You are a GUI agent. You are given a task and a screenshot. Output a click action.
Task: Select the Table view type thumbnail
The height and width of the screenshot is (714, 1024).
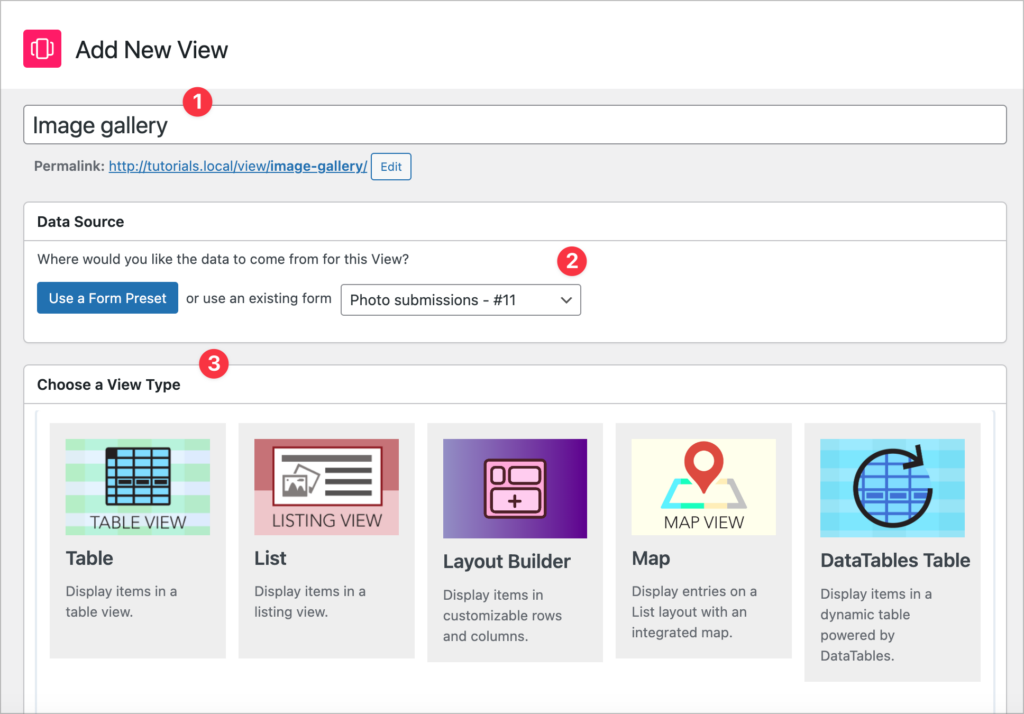pyautogui.click(x=138, y=487)
